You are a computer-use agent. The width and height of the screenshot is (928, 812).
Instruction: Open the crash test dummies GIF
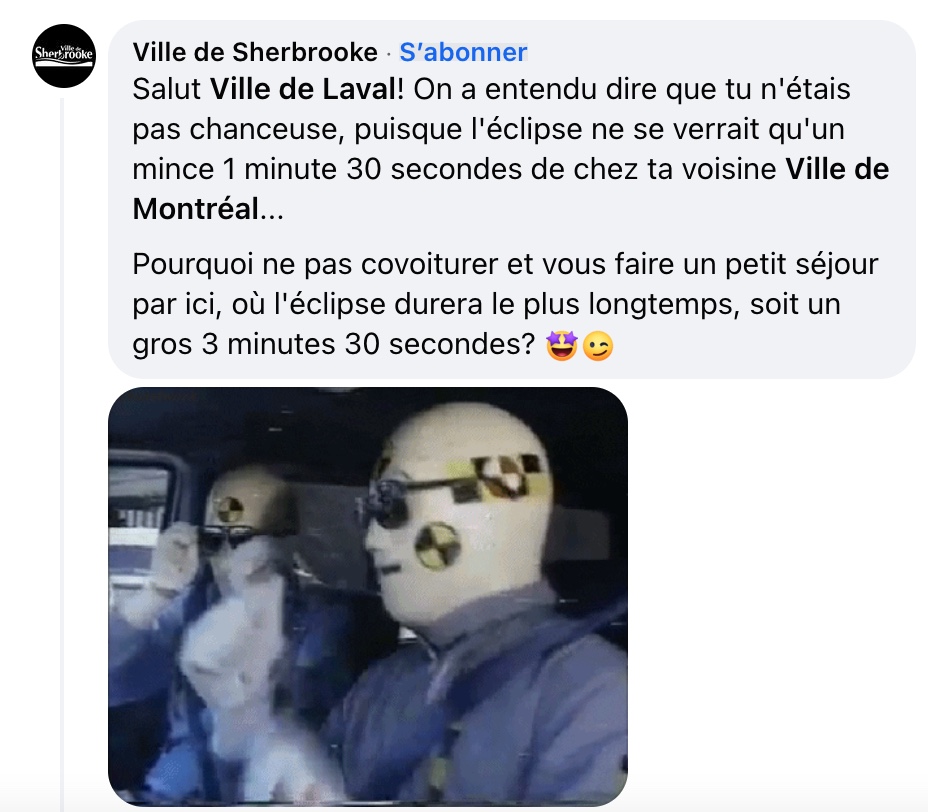[368, 596]
